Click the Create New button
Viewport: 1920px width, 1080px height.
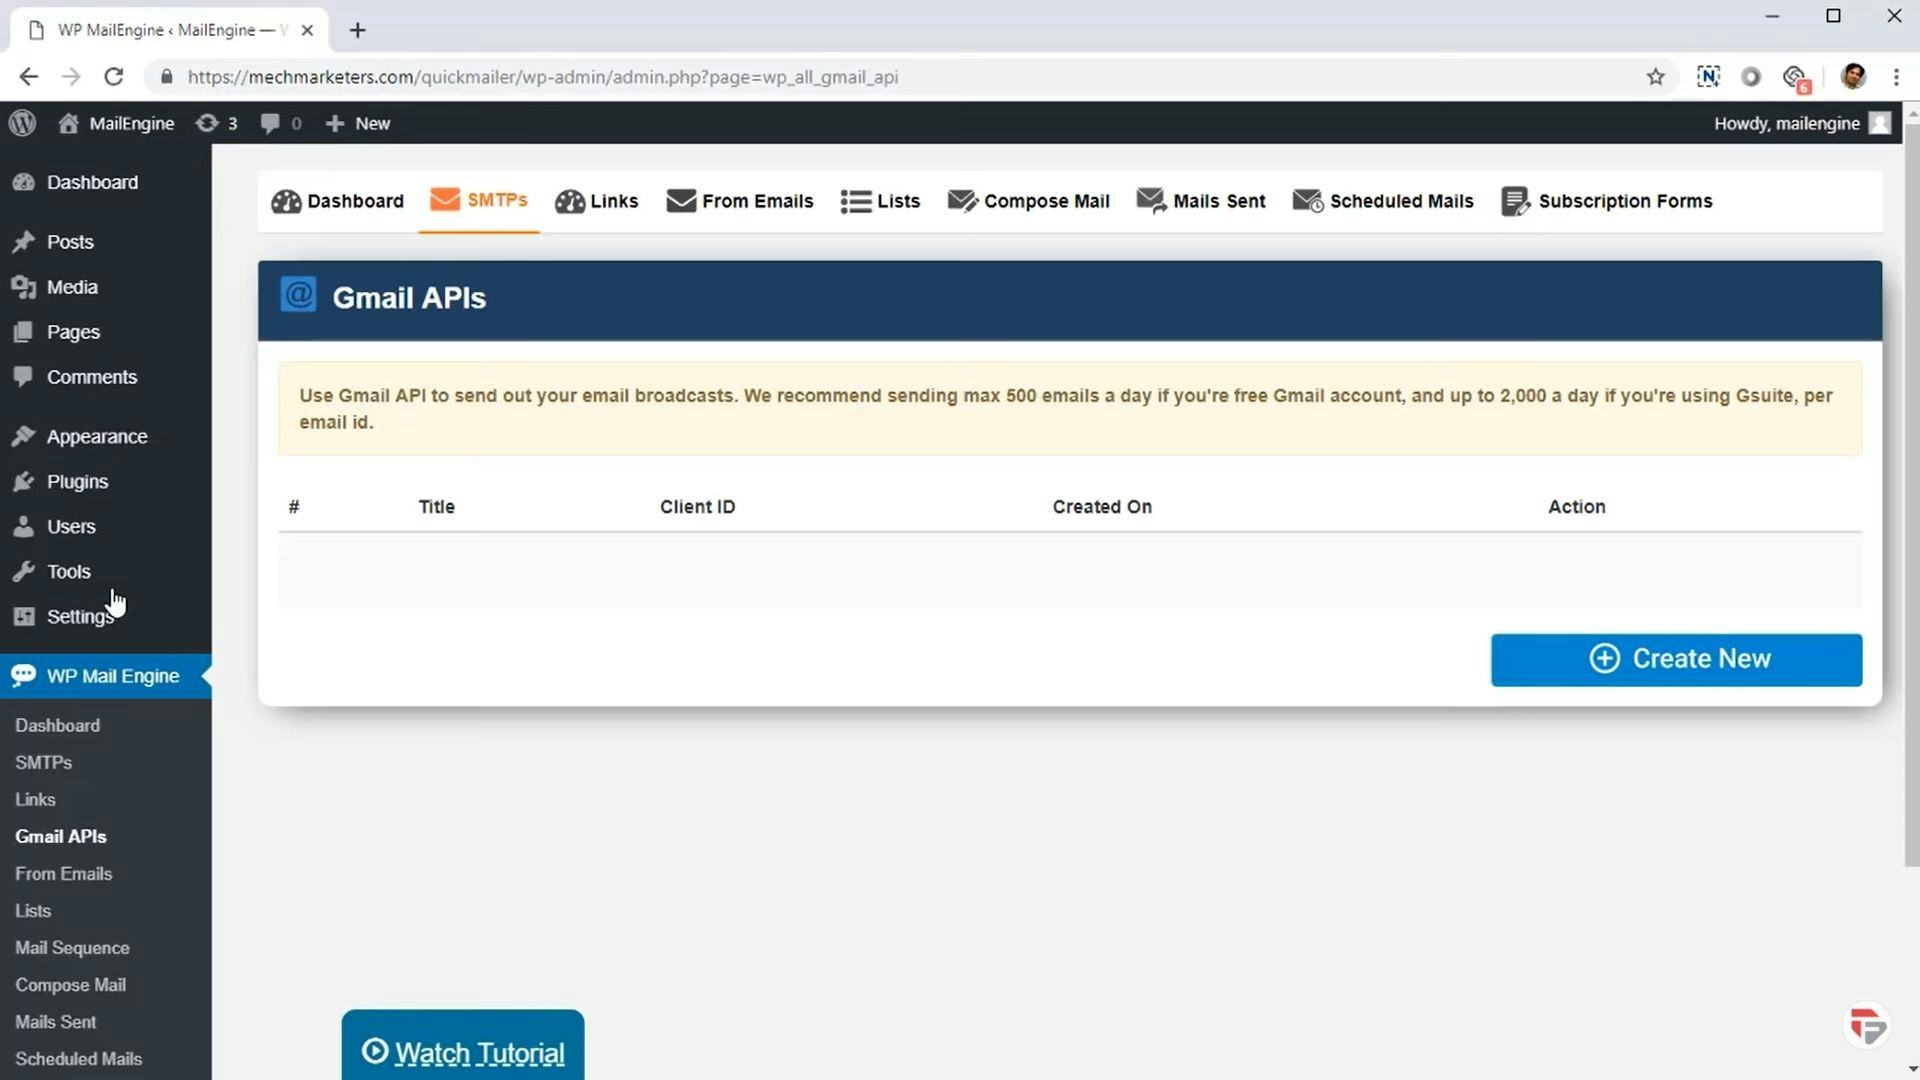pyautogui.click(x=1676, y=659)
